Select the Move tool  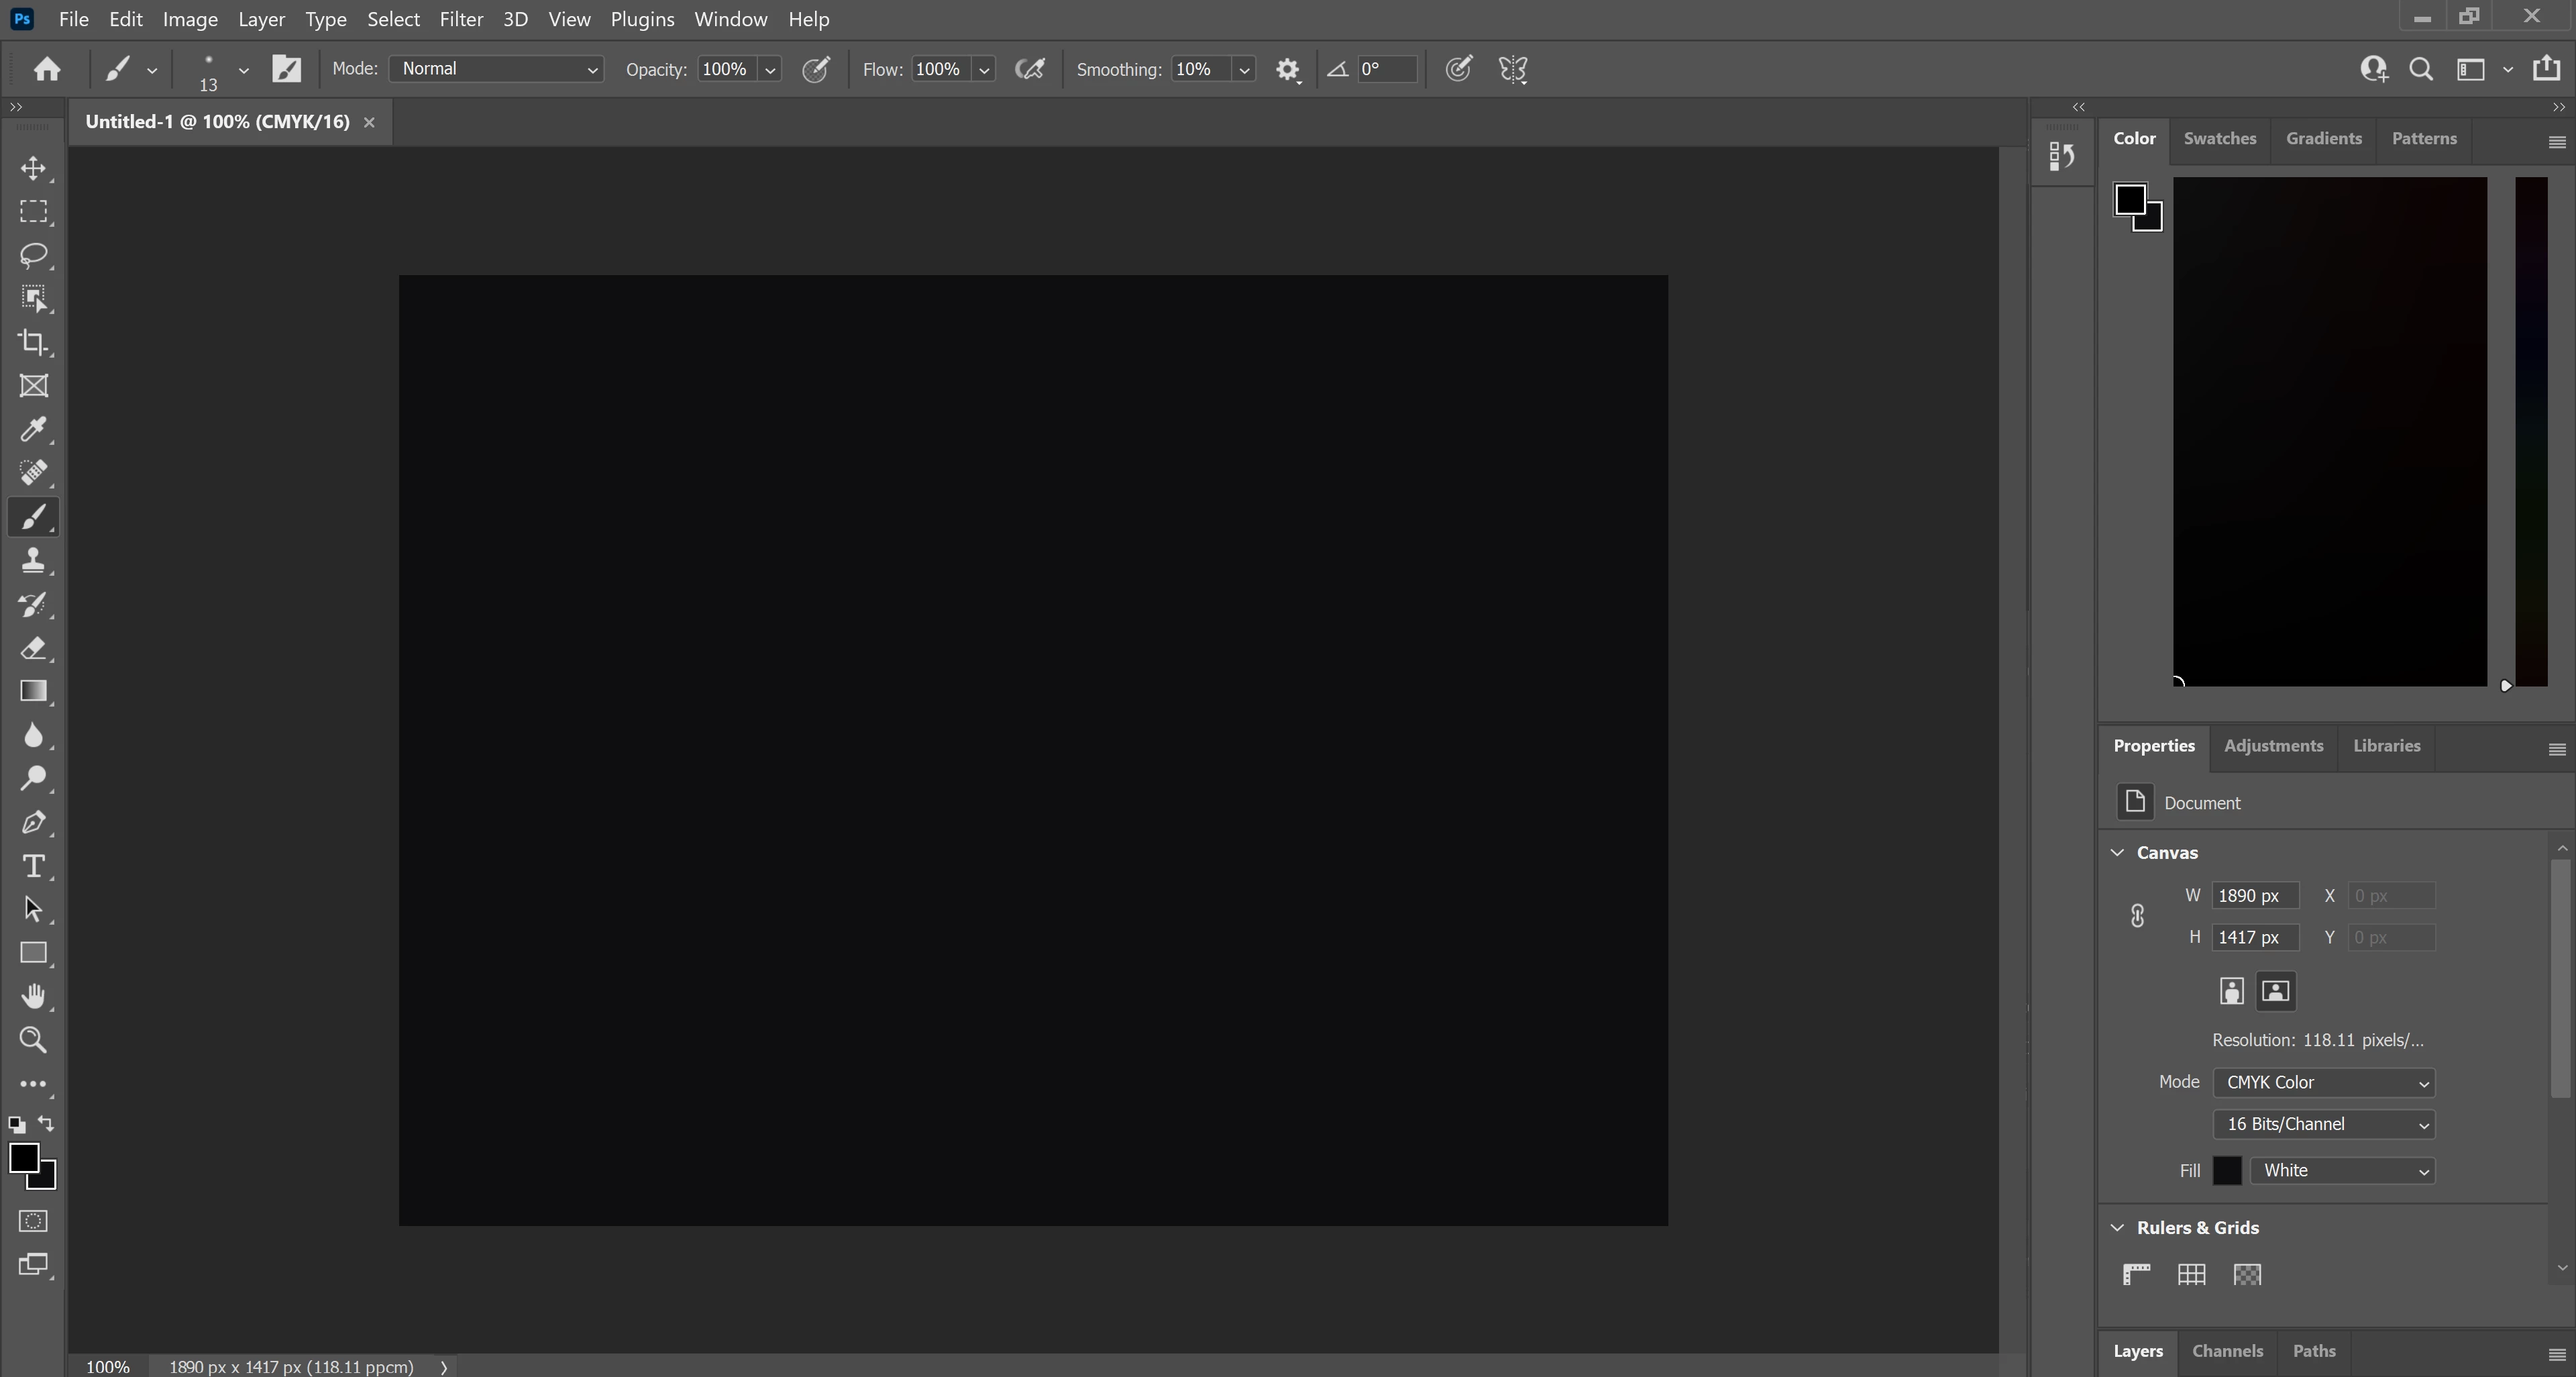pos(33,168)
